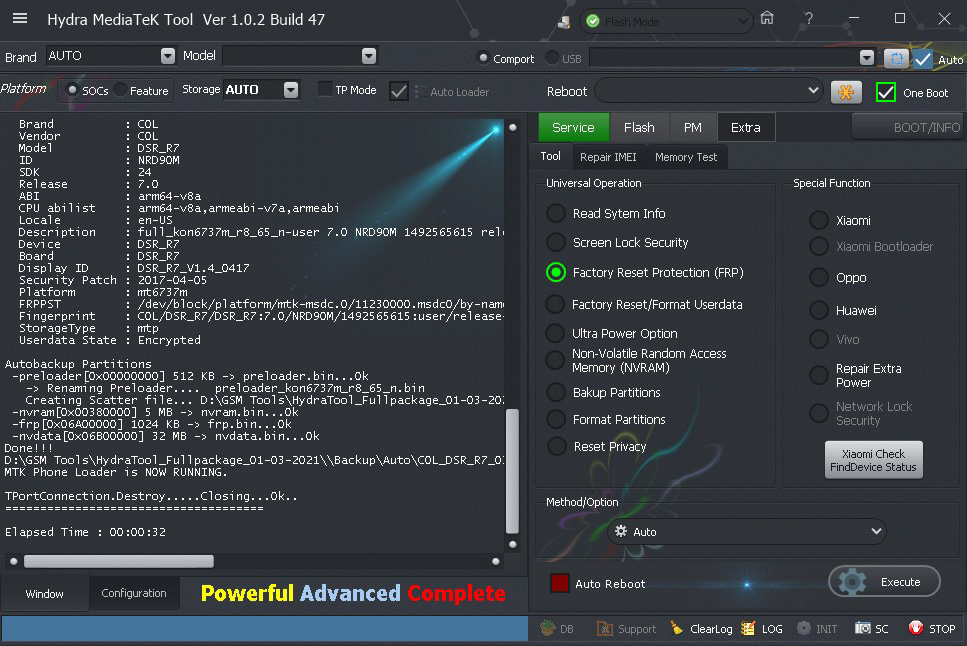Toggle the Auto Loader checkbox
The height and width of the screenshot is (646, 967).
(399, 91)
